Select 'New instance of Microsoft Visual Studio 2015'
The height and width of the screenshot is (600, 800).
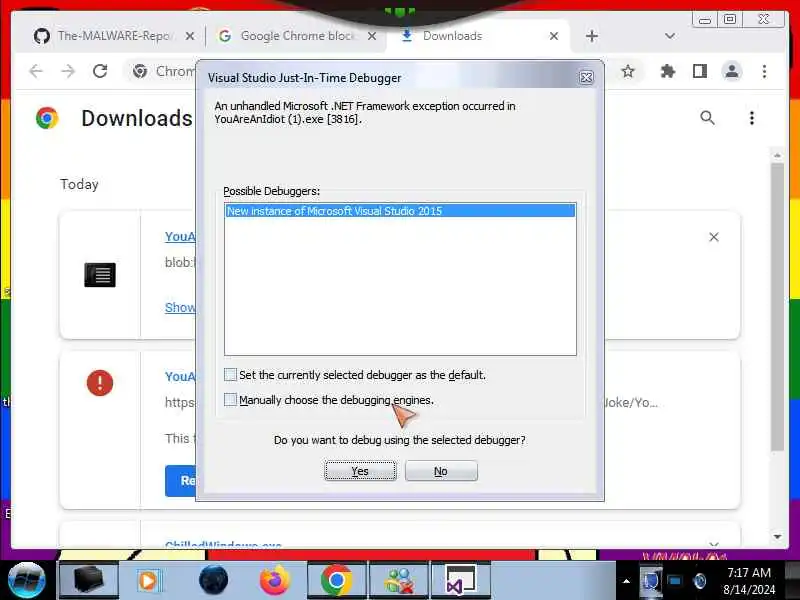pyautogui.click(x=401, y=211)
